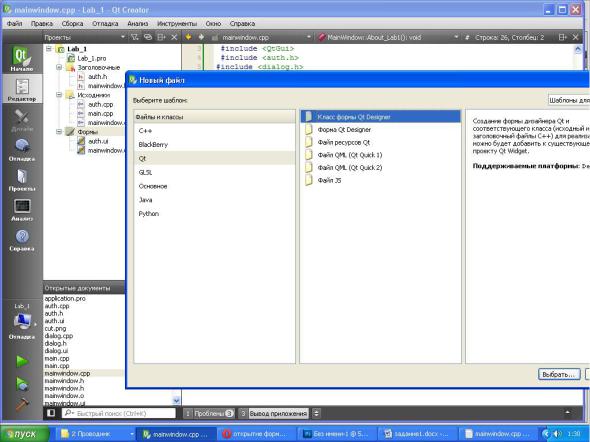Split the Projects side panel
Image resolution: width=590 pixels, height=442 pixels.
click(x=161, y=37)
